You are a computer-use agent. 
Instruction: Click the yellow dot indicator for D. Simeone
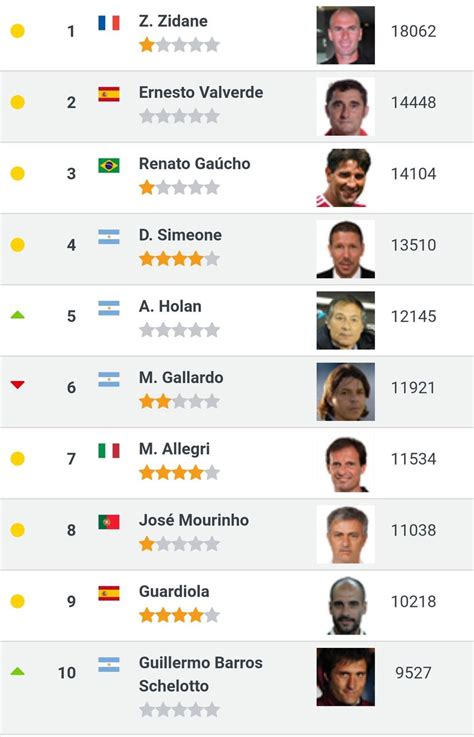click(17, 245)
